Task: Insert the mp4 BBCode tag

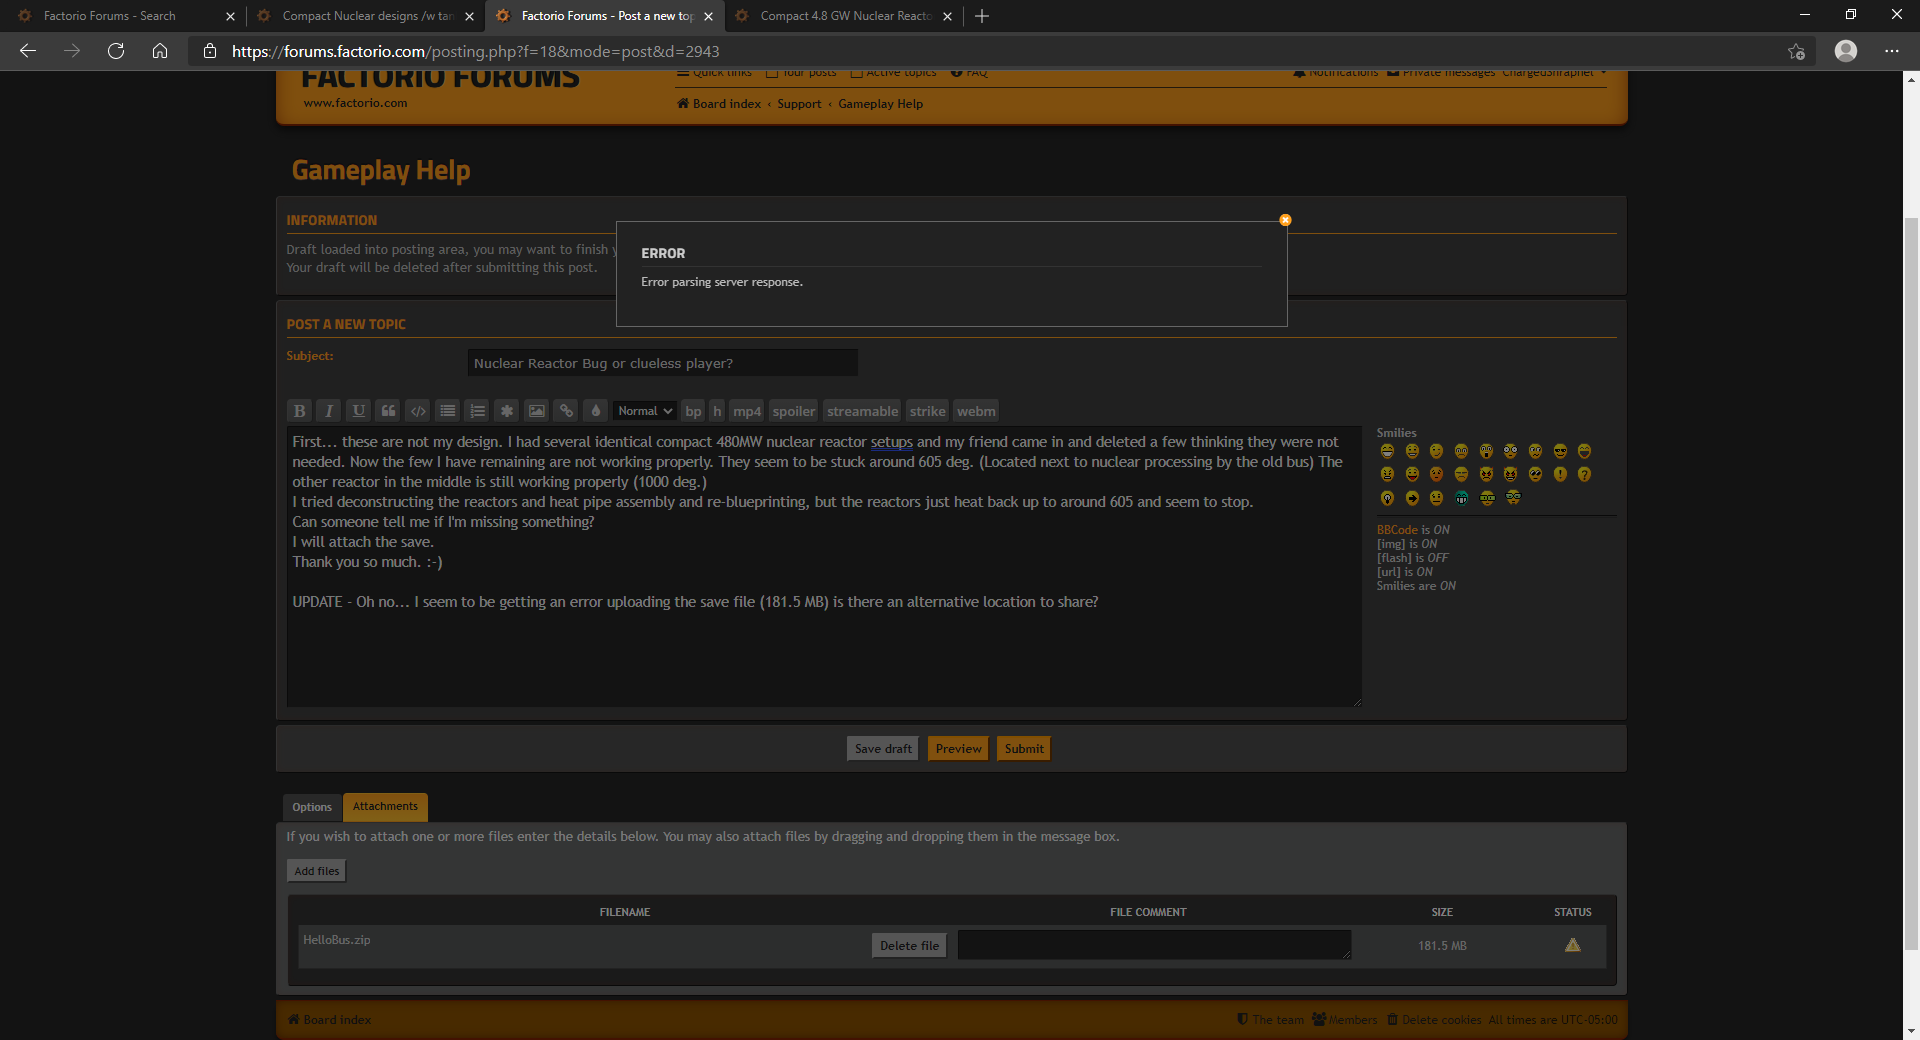Action: [x=747, y=411]
